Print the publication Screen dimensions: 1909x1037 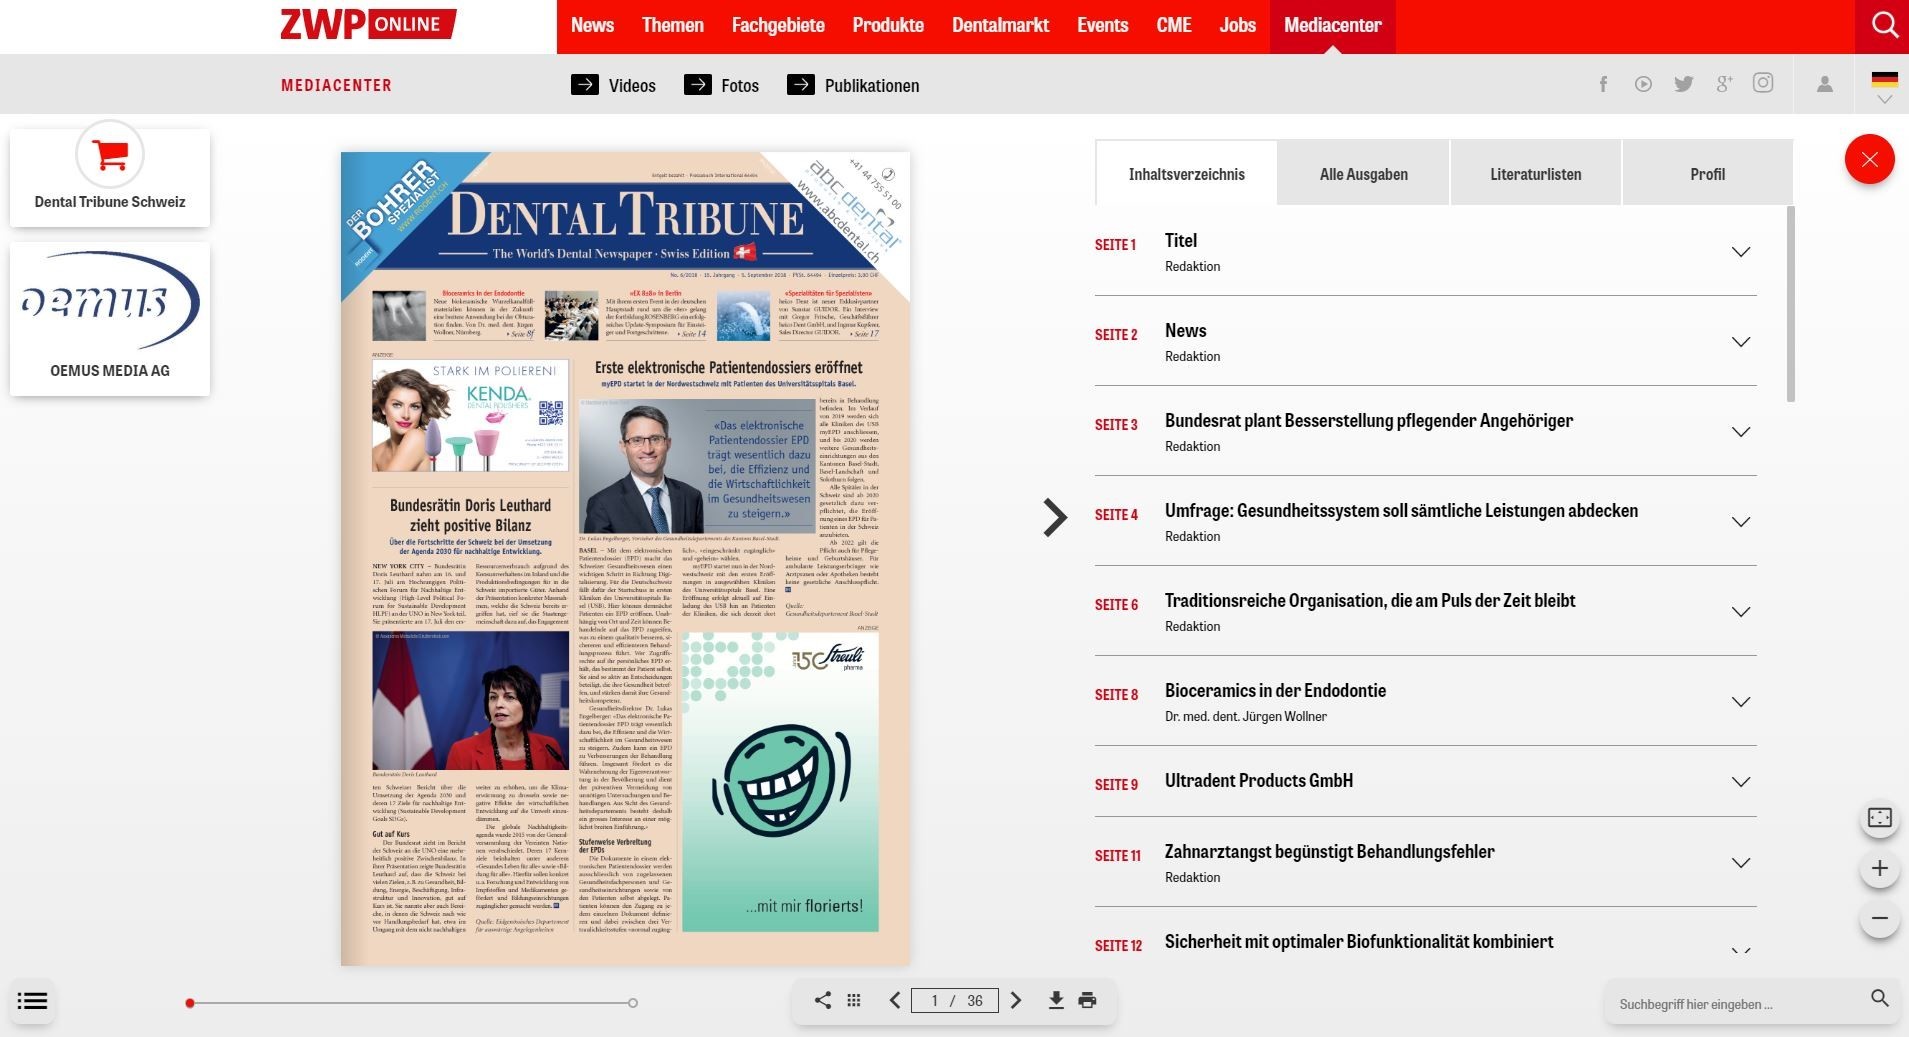coord(1088,1000)
